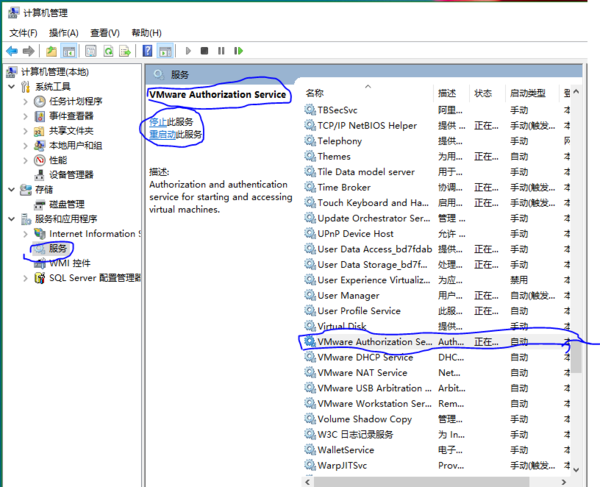This screenshot has height=487, width=600.
Task: Collapse the 存储 tree node
Action: pos(12,189)
